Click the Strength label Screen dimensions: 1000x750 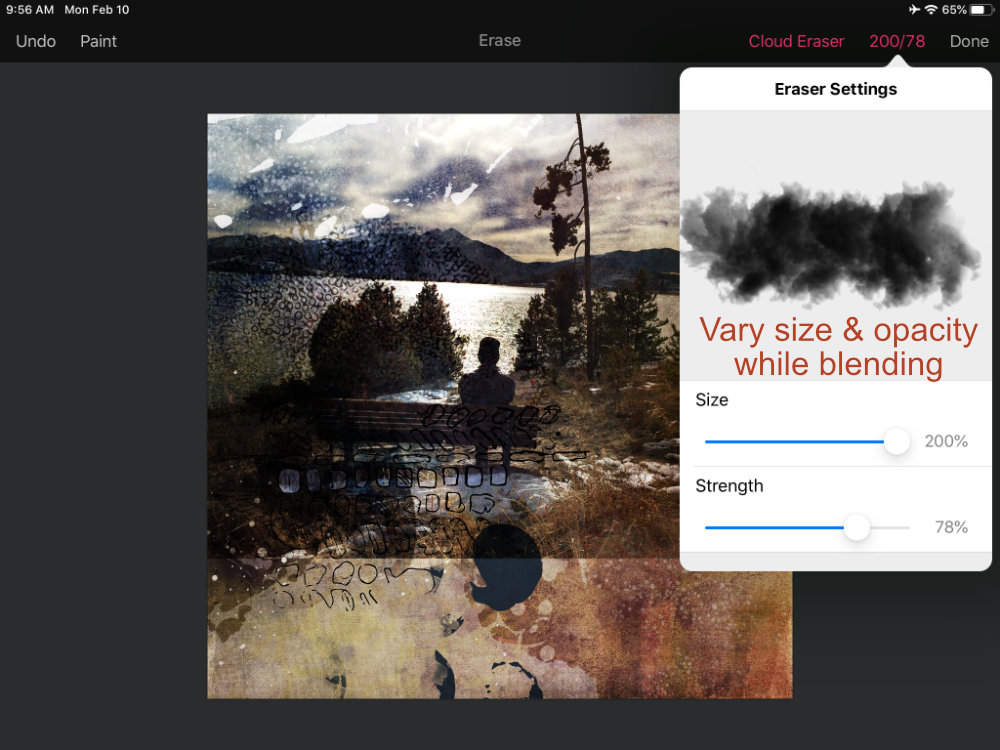point(729,486)
